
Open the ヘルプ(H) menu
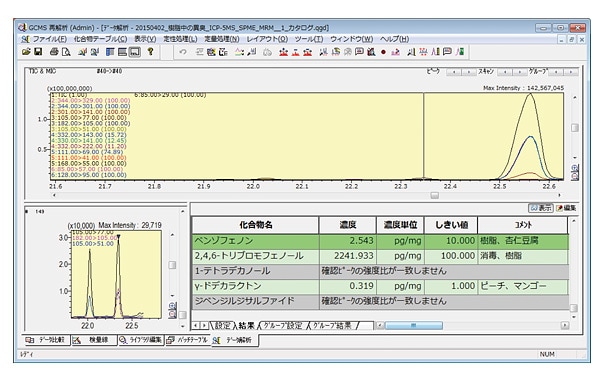pos(394,39)
